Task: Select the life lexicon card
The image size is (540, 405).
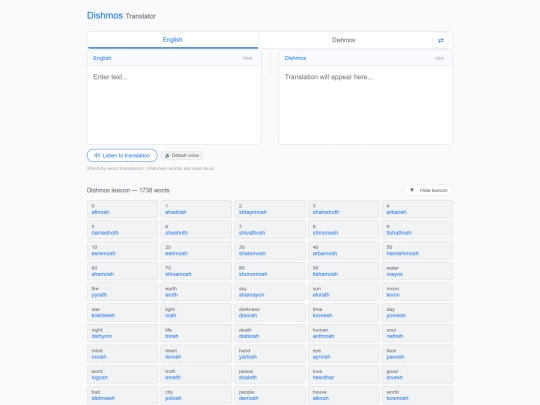Action: coord(196,333)
